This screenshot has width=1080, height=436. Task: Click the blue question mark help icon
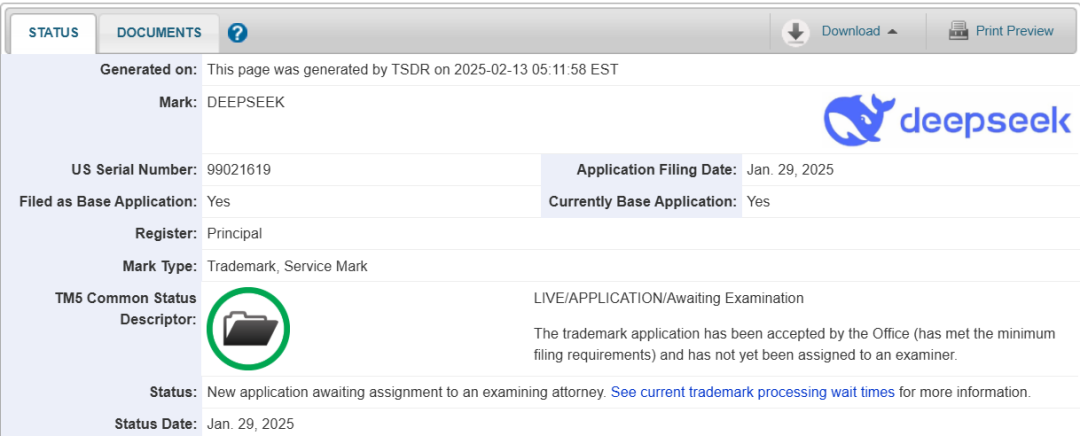point(237,32)
